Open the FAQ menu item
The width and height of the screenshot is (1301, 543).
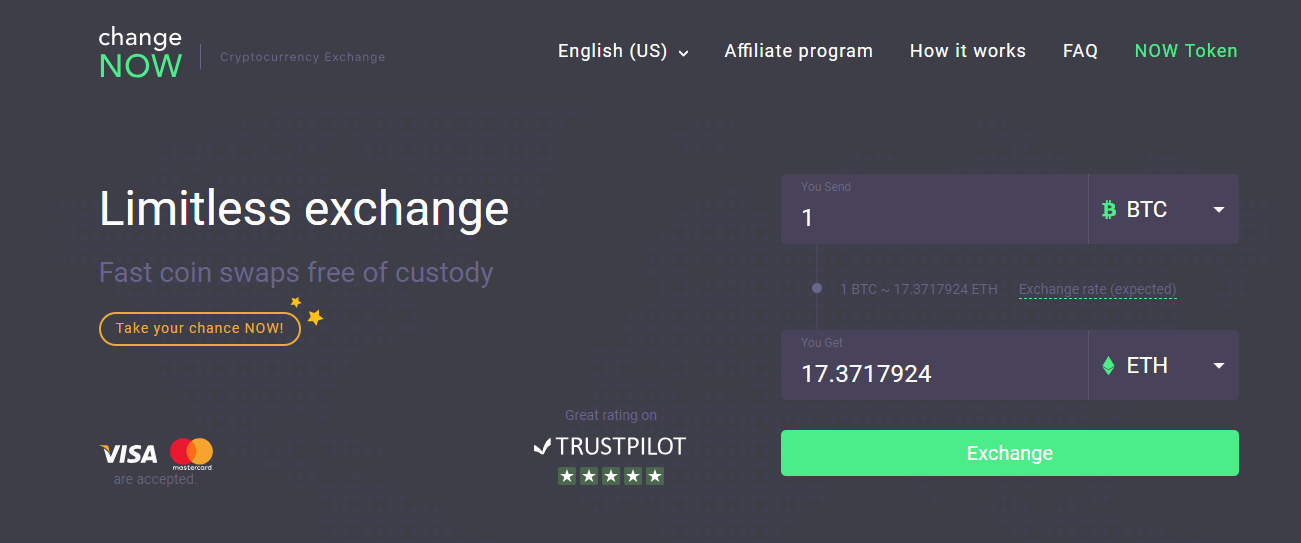[x=1080, y=51]
